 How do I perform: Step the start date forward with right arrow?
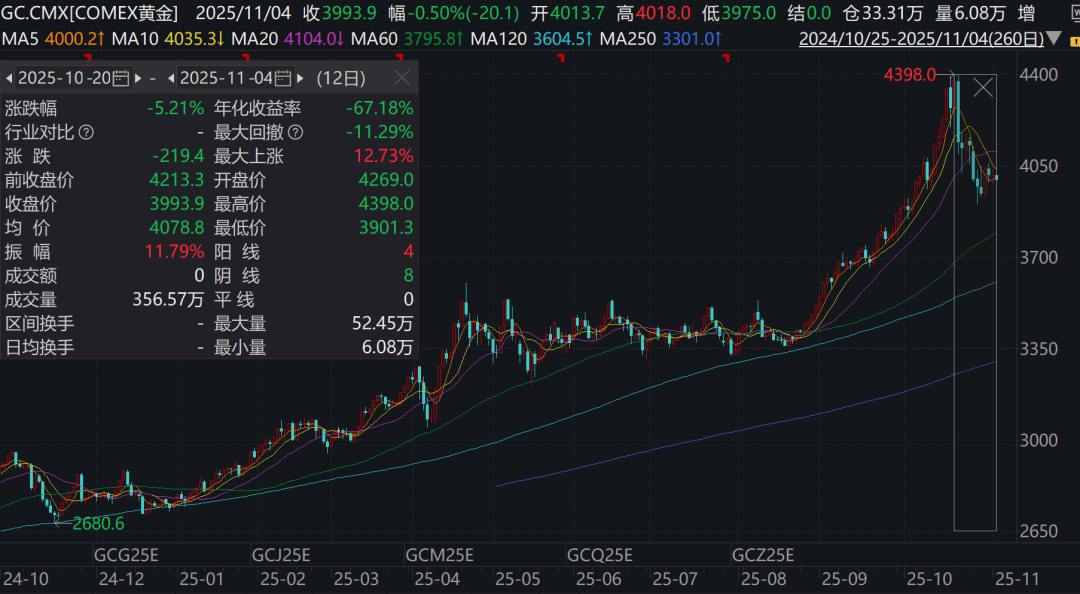(138, 77)
